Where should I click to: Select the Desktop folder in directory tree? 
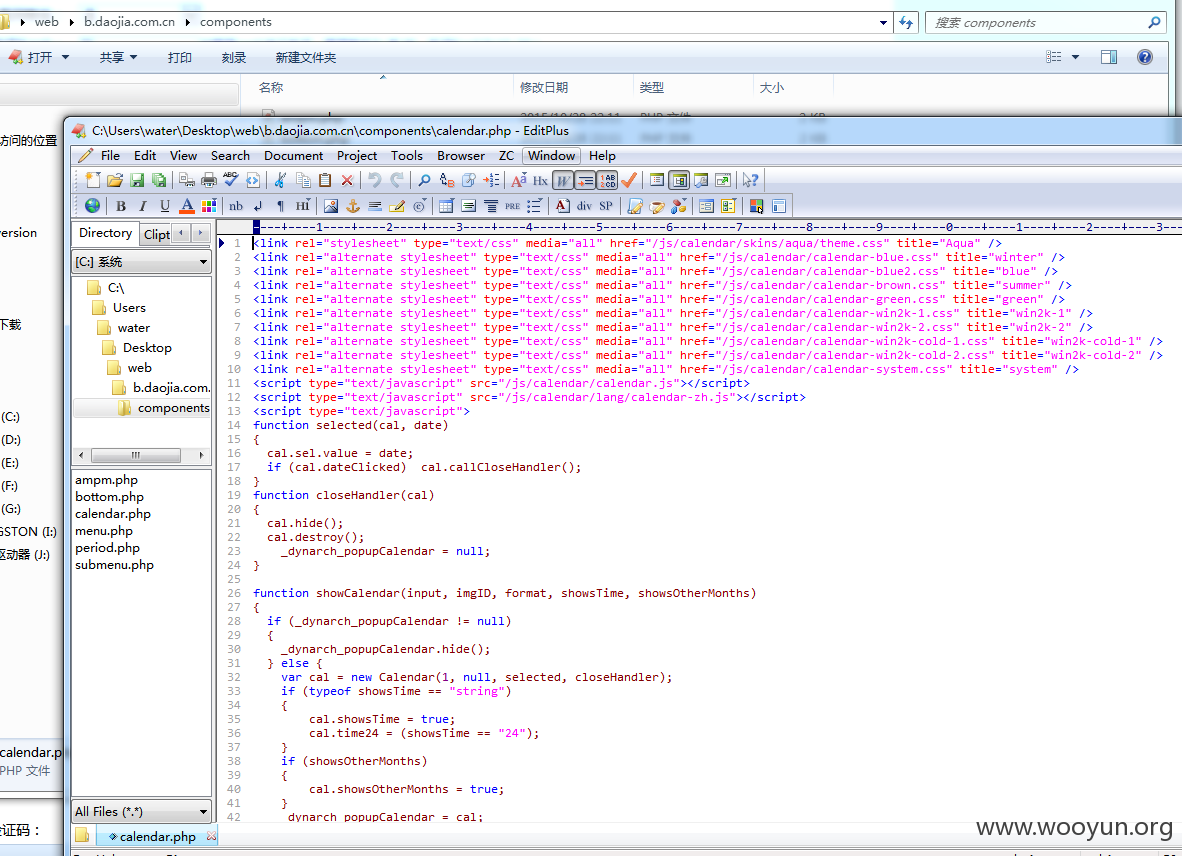[x=147, y=347]
